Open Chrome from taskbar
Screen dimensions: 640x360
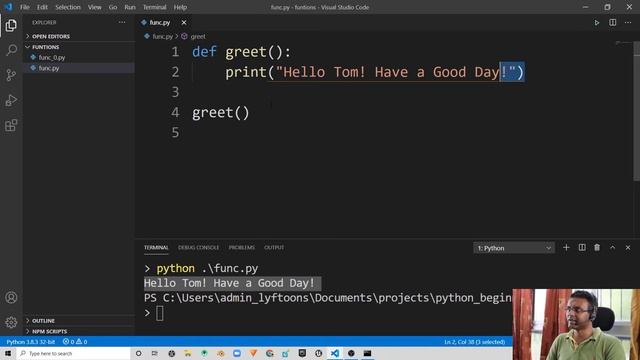tap(269, 353)
